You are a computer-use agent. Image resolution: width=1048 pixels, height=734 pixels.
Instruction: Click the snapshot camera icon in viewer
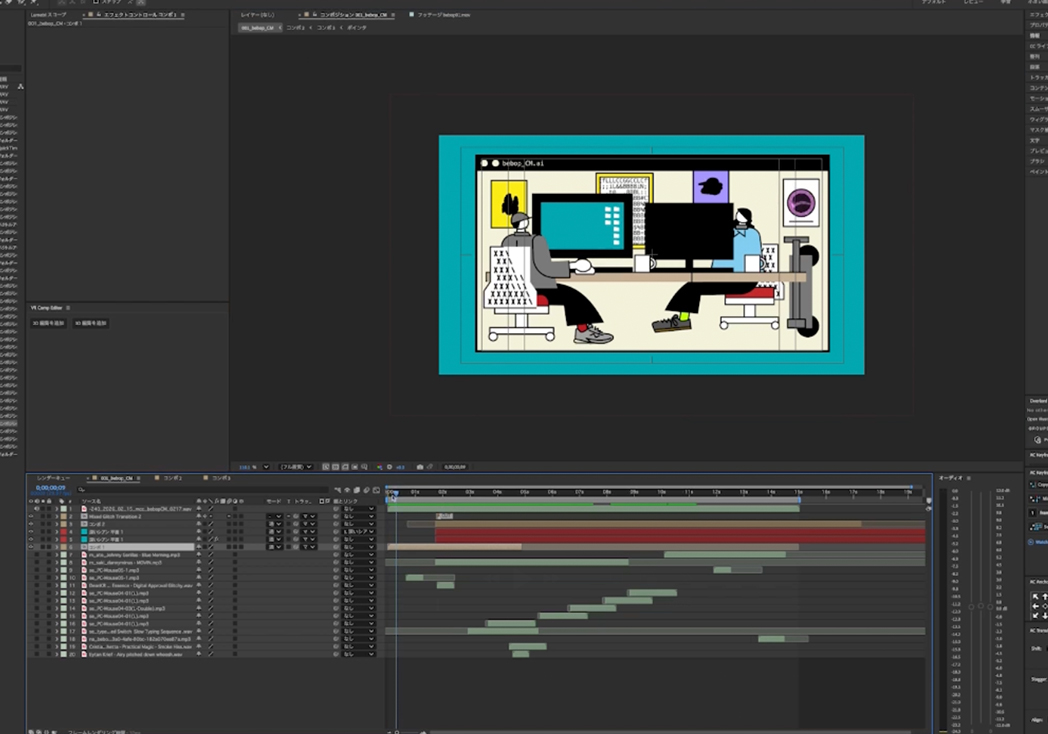pyautogui.click(x=420, y=467)
